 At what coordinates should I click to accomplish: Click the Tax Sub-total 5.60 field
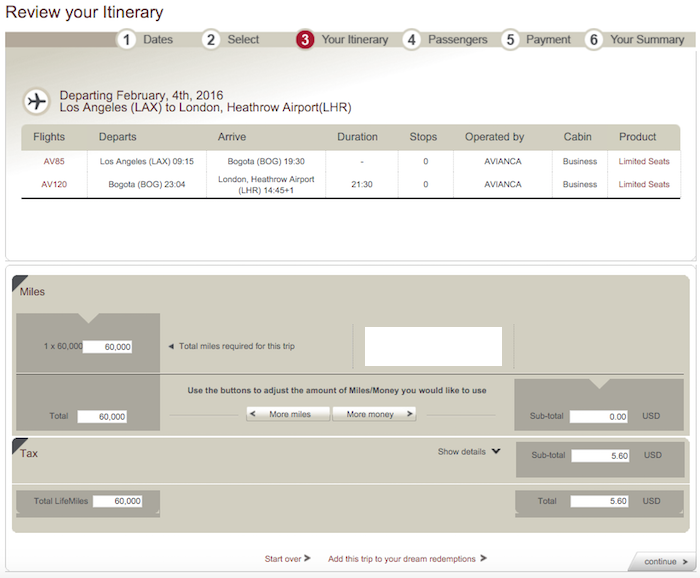click(600, 456)
